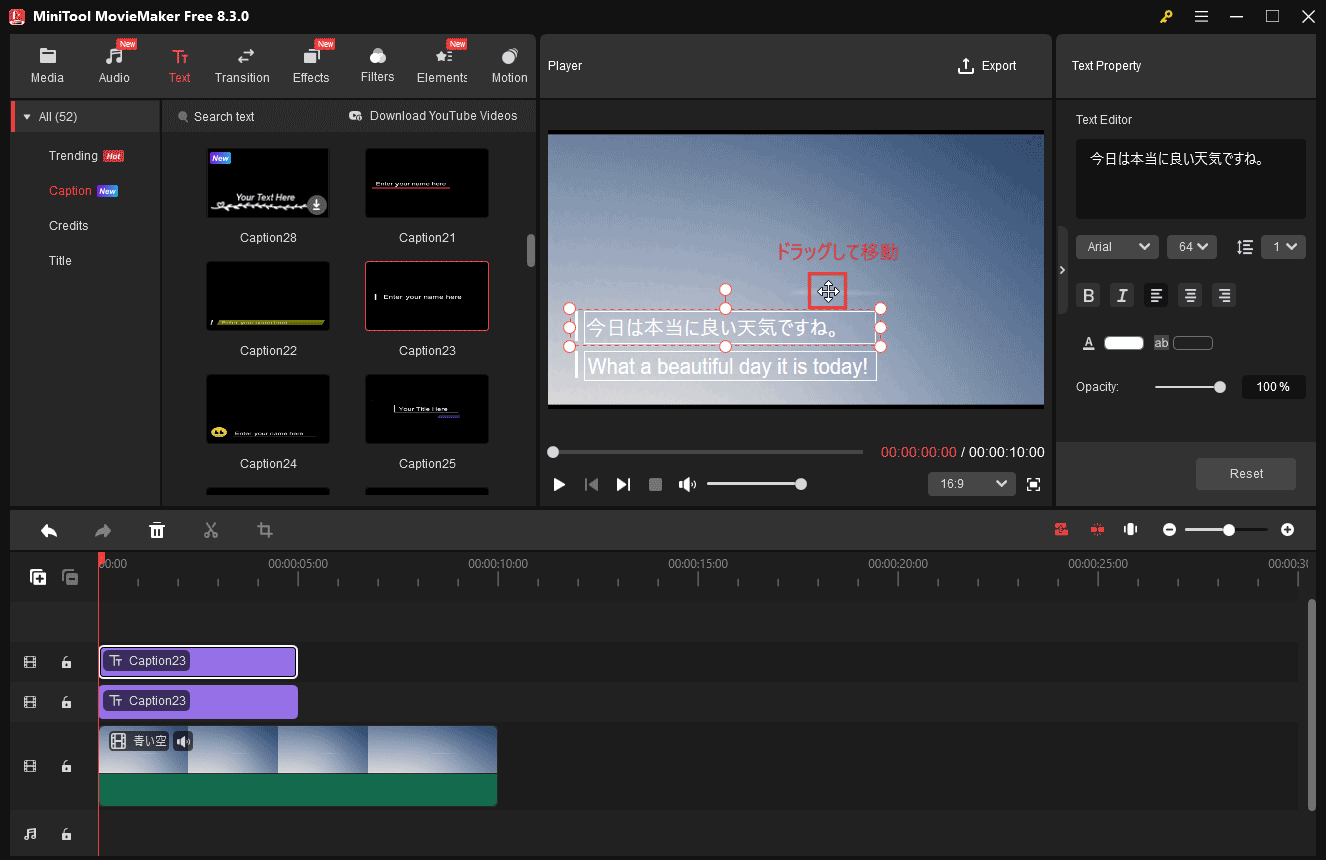Click the Search text field
This screenshot has width=1326, height=860.
coord(224,117)
